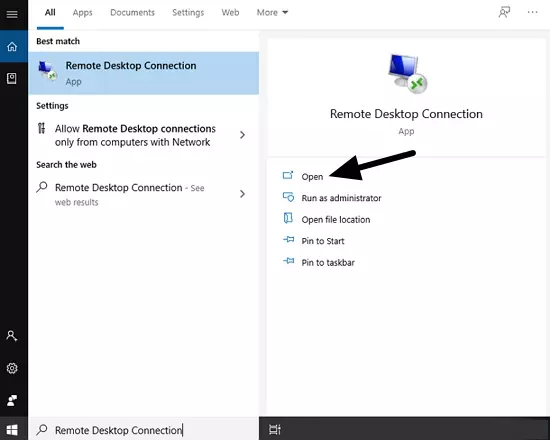Click the Pin to taskbar pin icon
Viewport: 550px width, 440px height.
288,261
